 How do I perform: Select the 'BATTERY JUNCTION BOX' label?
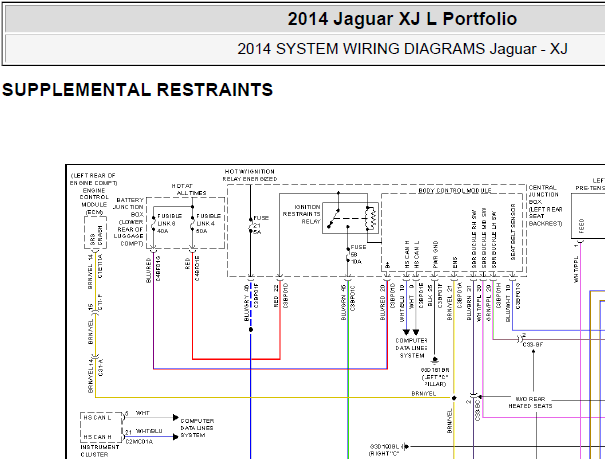(129, 207)
